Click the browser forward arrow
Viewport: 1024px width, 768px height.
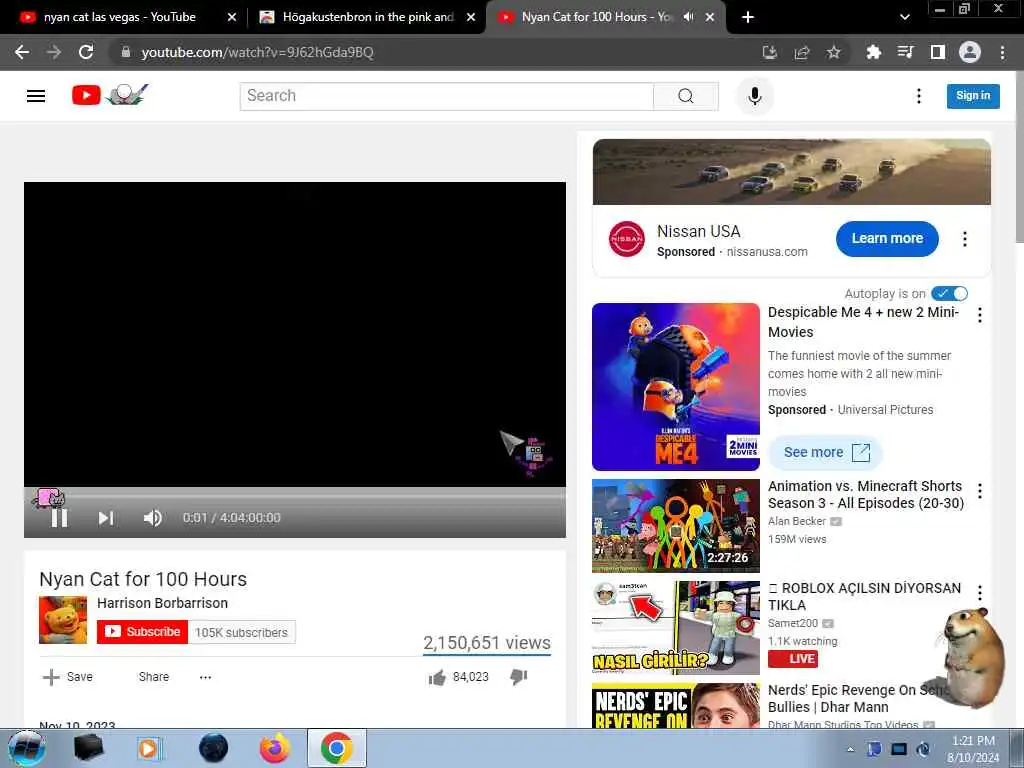[x=54, y=52]
